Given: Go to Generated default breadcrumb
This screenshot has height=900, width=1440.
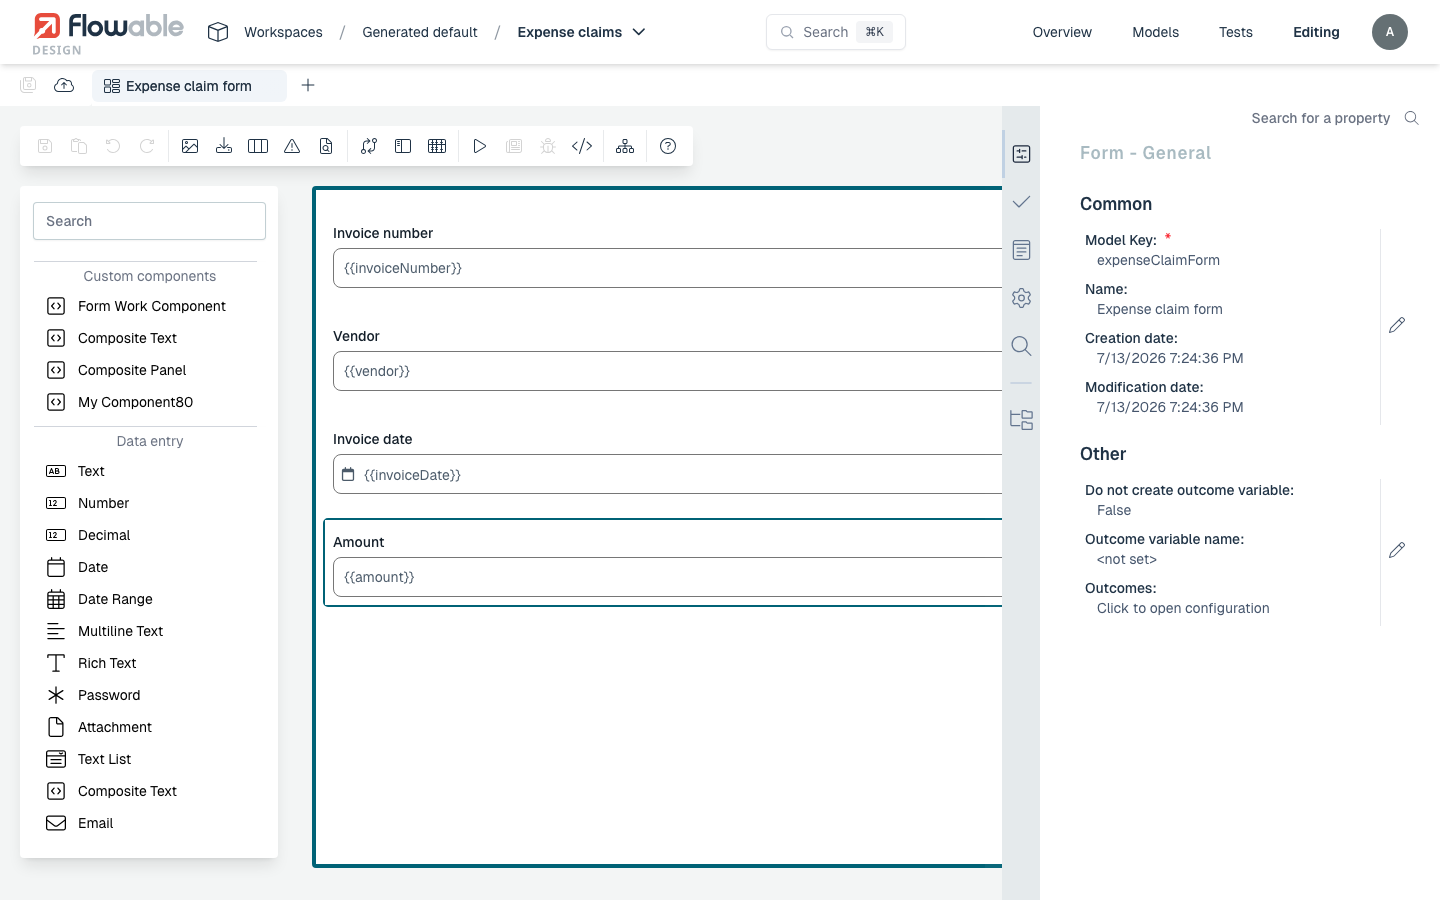Looking at the screenshot, I should (x=420, y=32).
